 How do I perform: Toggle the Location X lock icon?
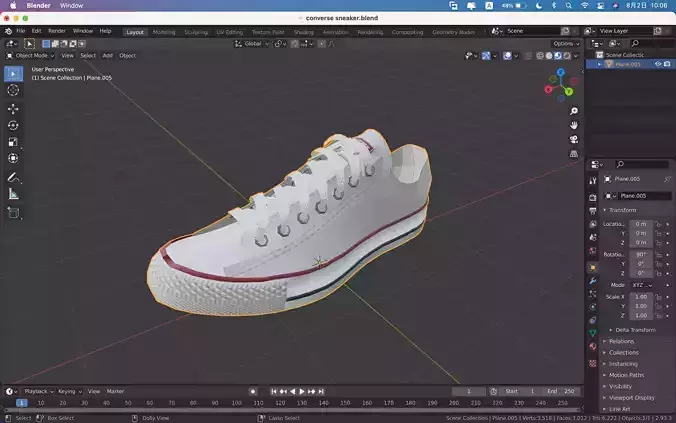tap(658, 224)
